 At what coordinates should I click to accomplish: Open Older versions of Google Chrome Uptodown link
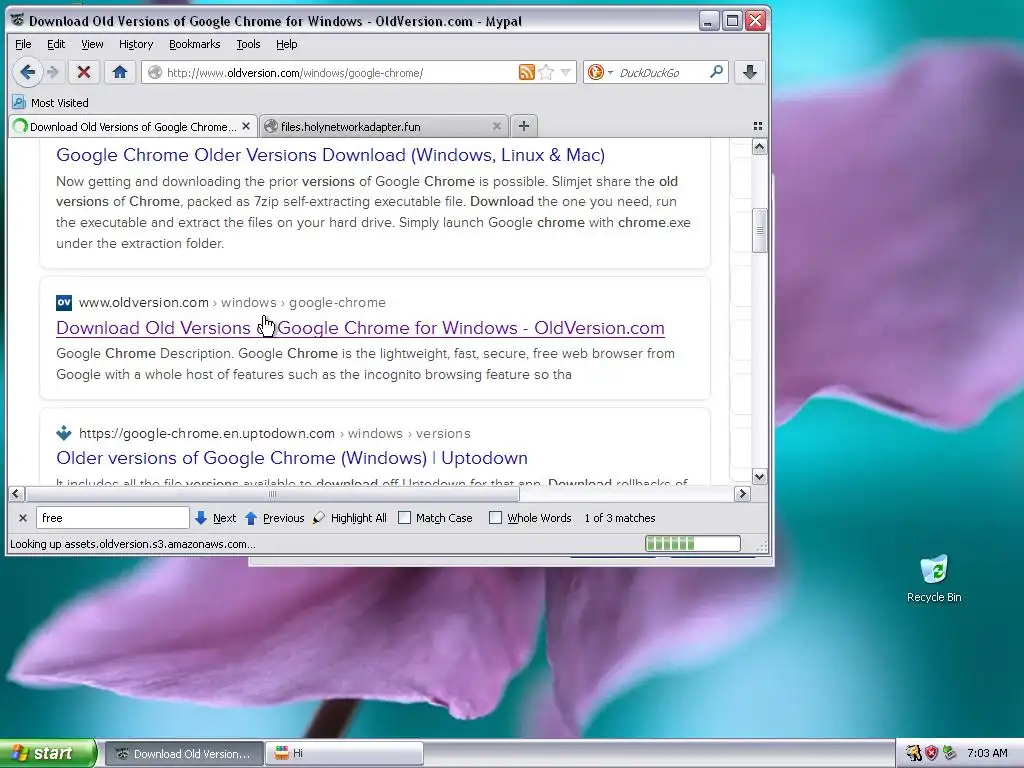pos(292,458)
